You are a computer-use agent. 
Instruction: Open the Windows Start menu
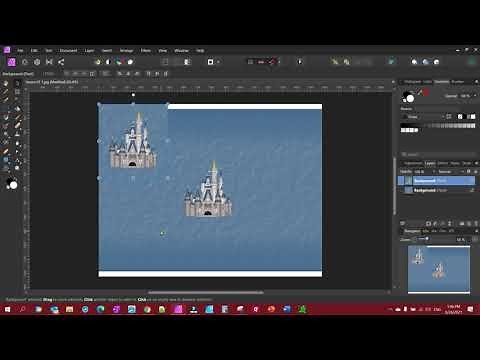pos(7,309)
